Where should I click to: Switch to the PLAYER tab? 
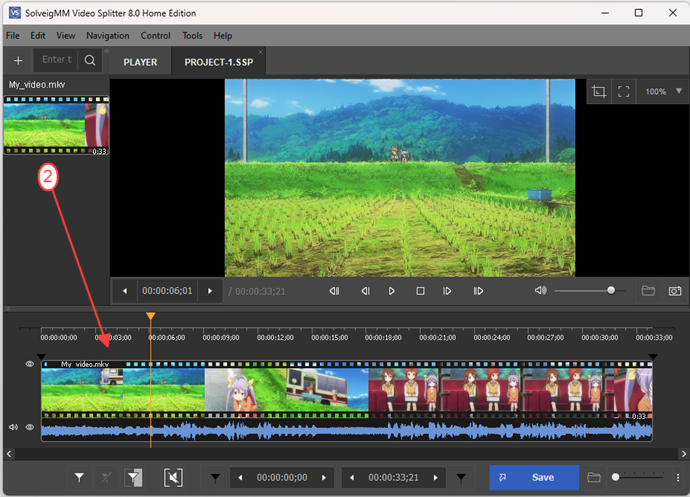tap(140, 62)
